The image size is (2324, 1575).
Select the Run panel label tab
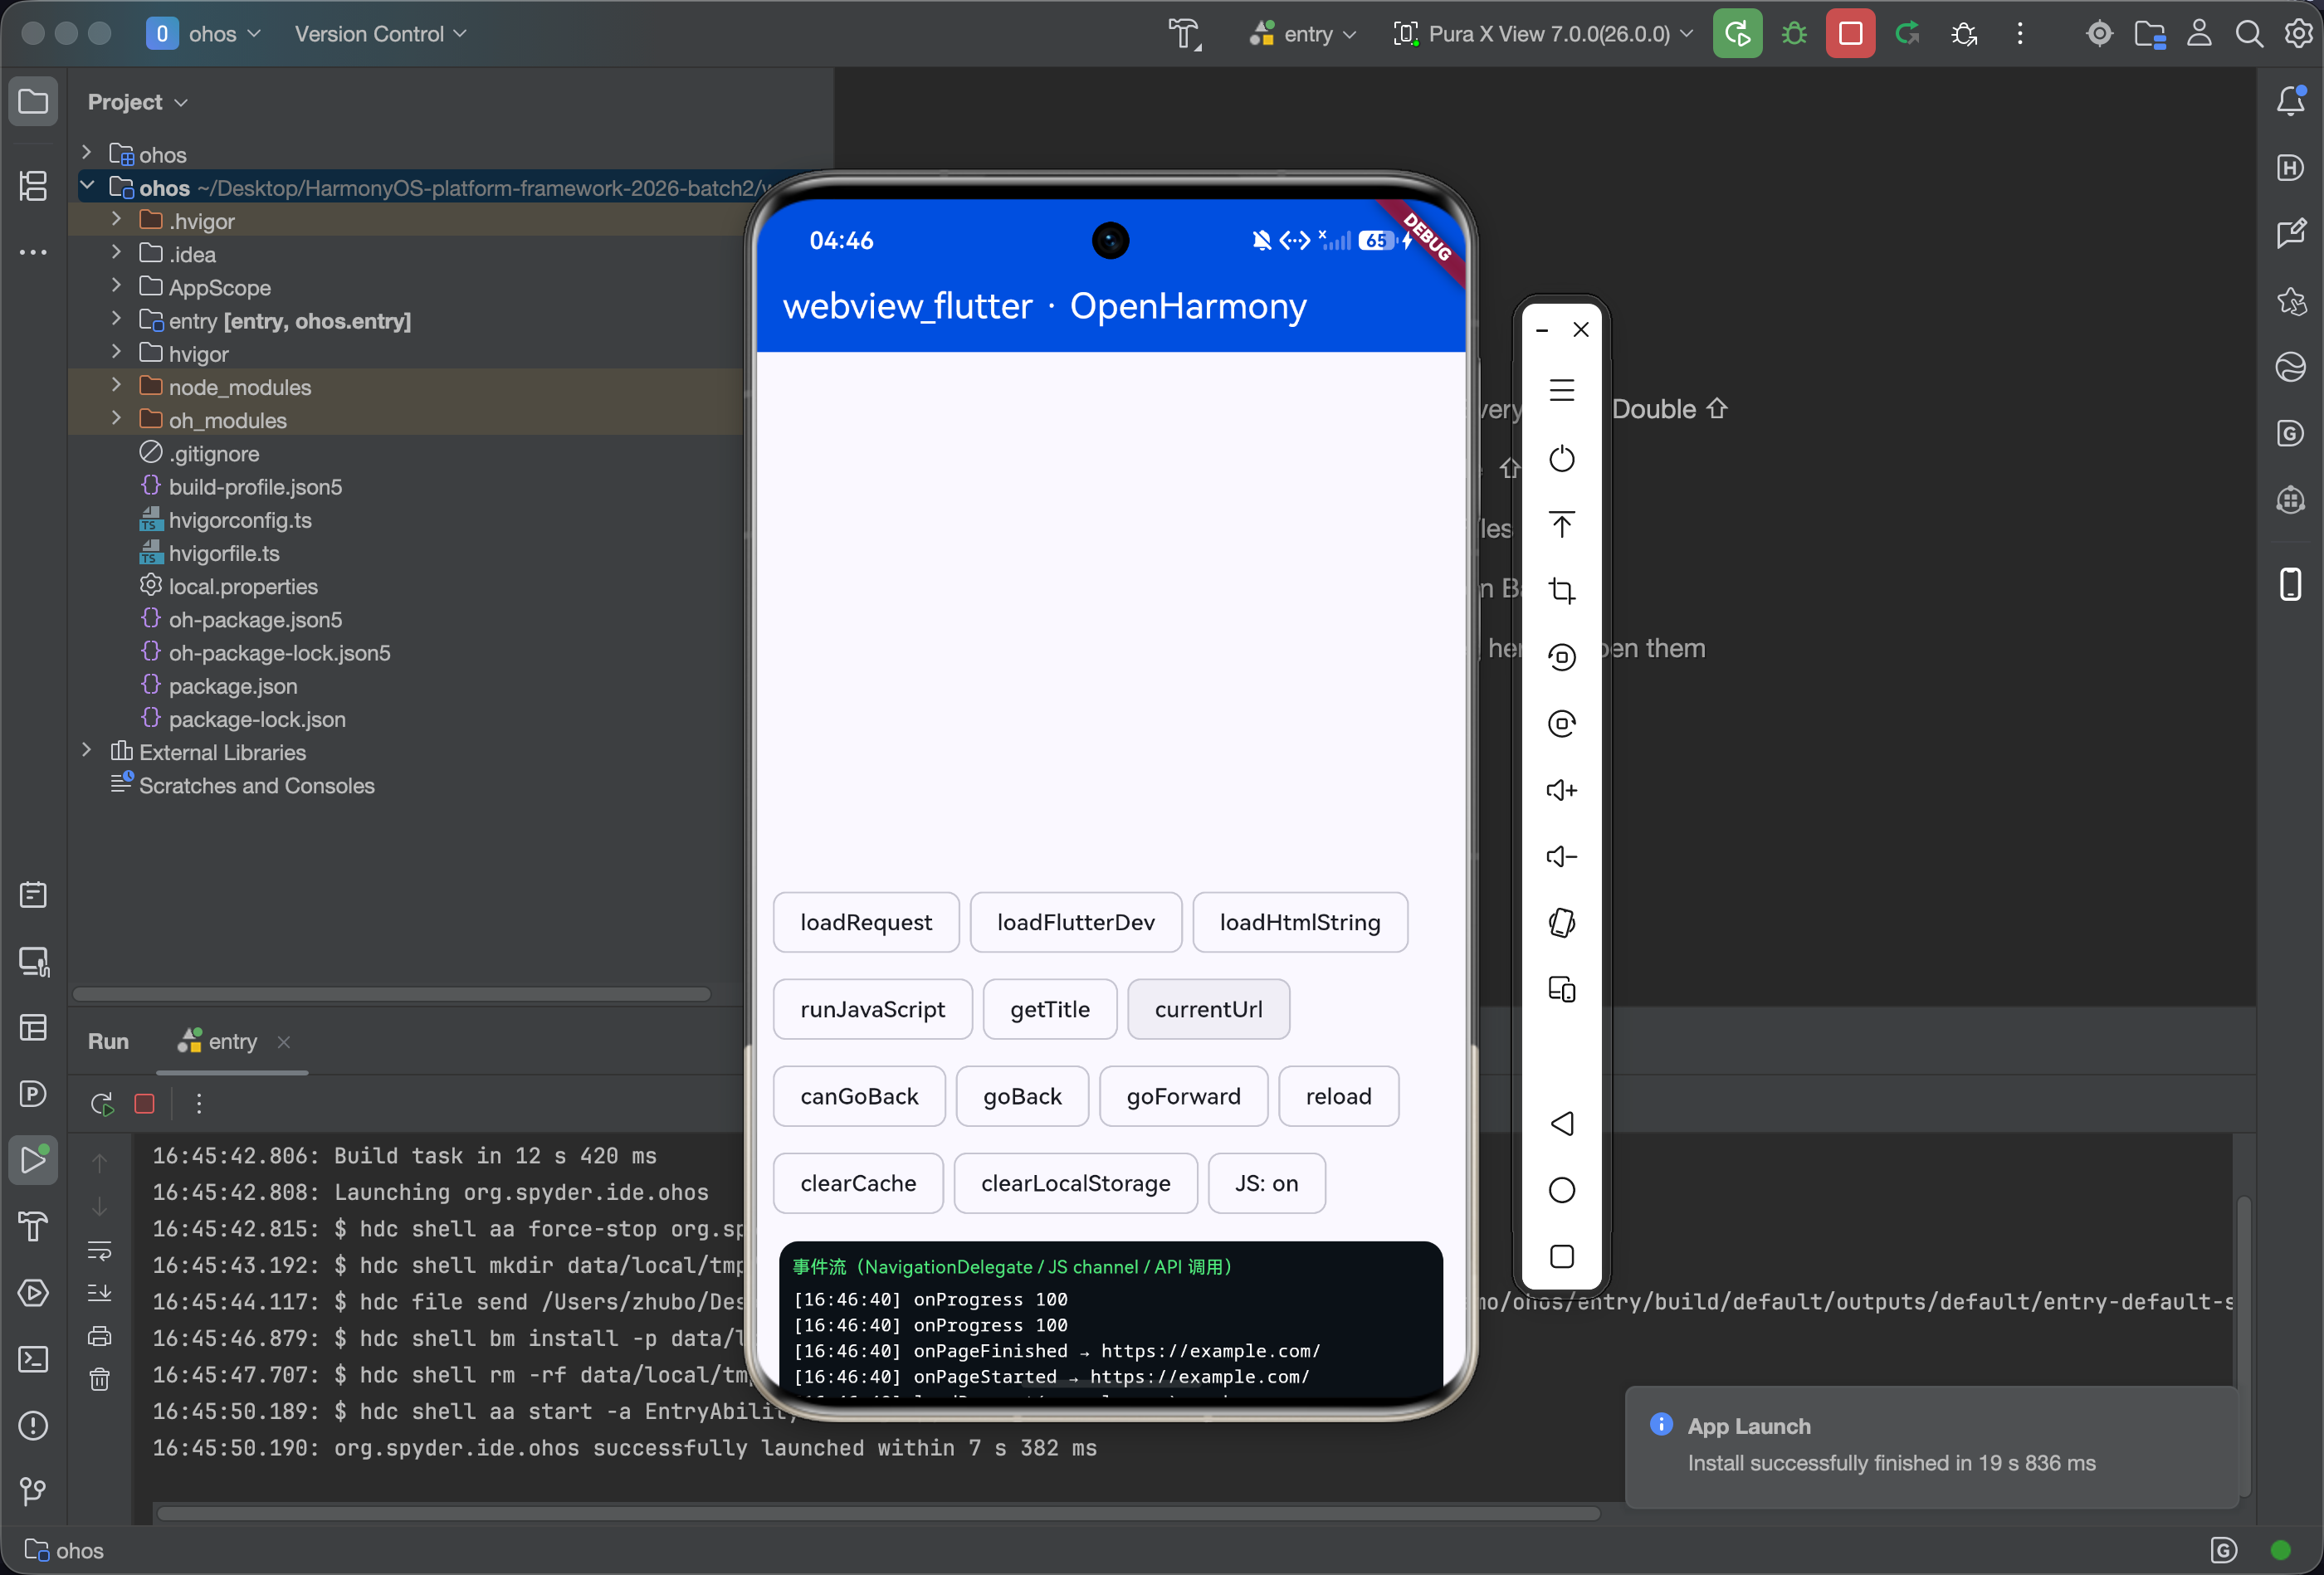108,1042
